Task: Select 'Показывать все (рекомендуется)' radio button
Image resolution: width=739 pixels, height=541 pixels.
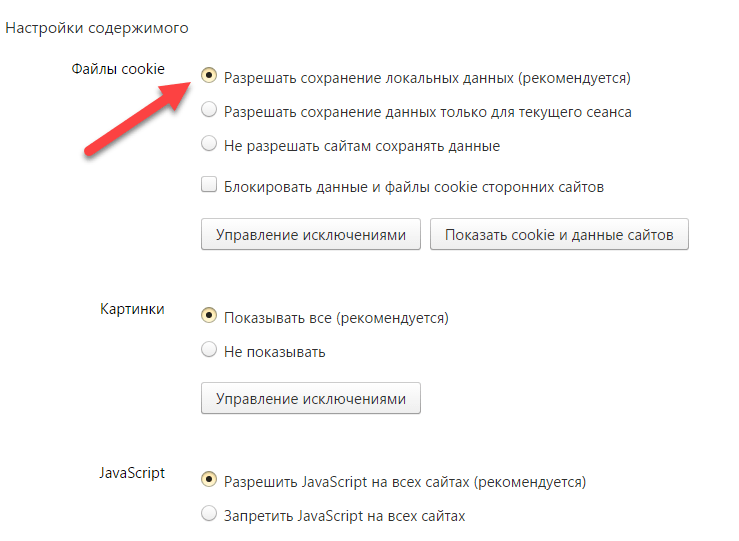Action: [x=209, y=316]
